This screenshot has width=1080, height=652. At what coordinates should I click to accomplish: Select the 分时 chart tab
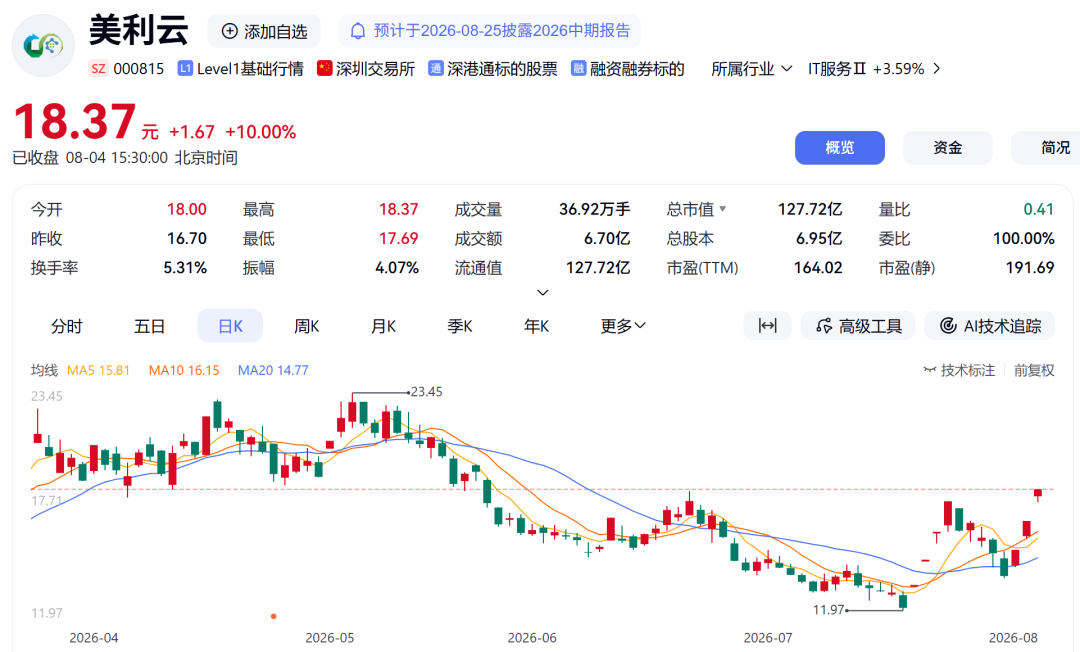pos(67,326)
